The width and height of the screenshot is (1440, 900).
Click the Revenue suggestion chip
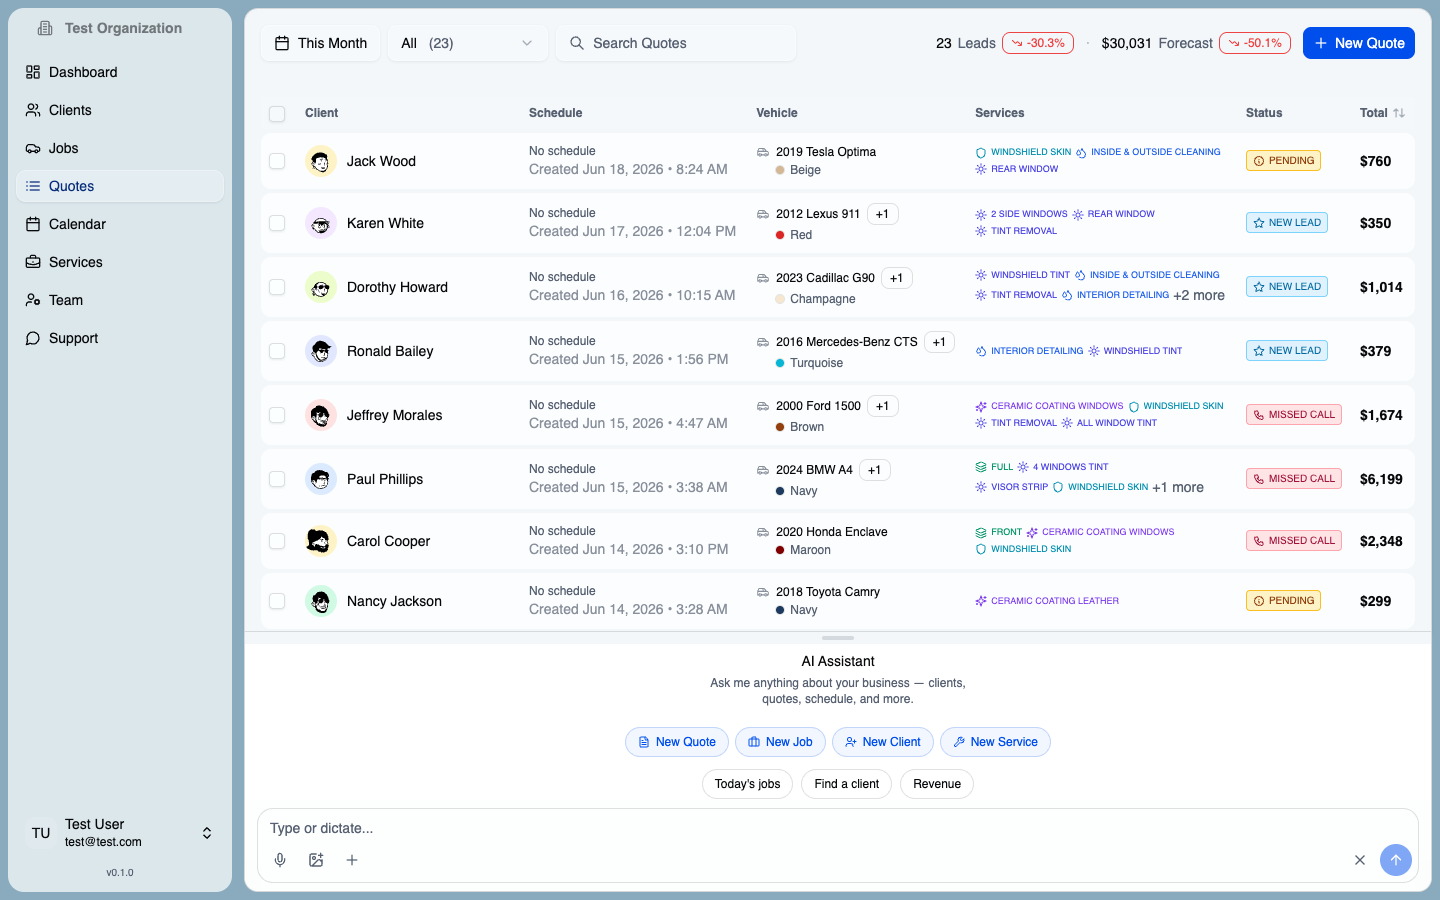(x=937, y=784)
